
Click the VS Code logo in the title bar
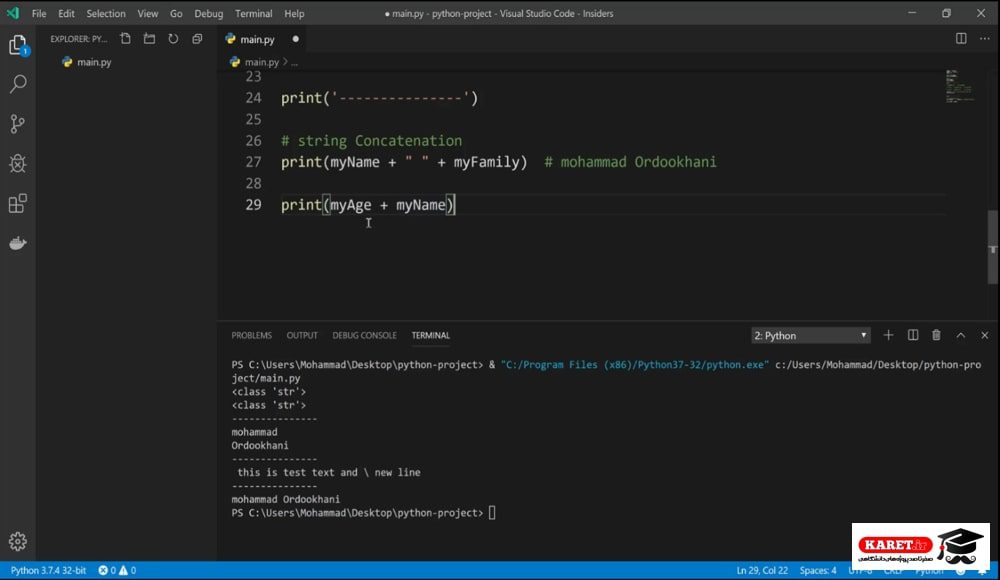tap(13, 13)
